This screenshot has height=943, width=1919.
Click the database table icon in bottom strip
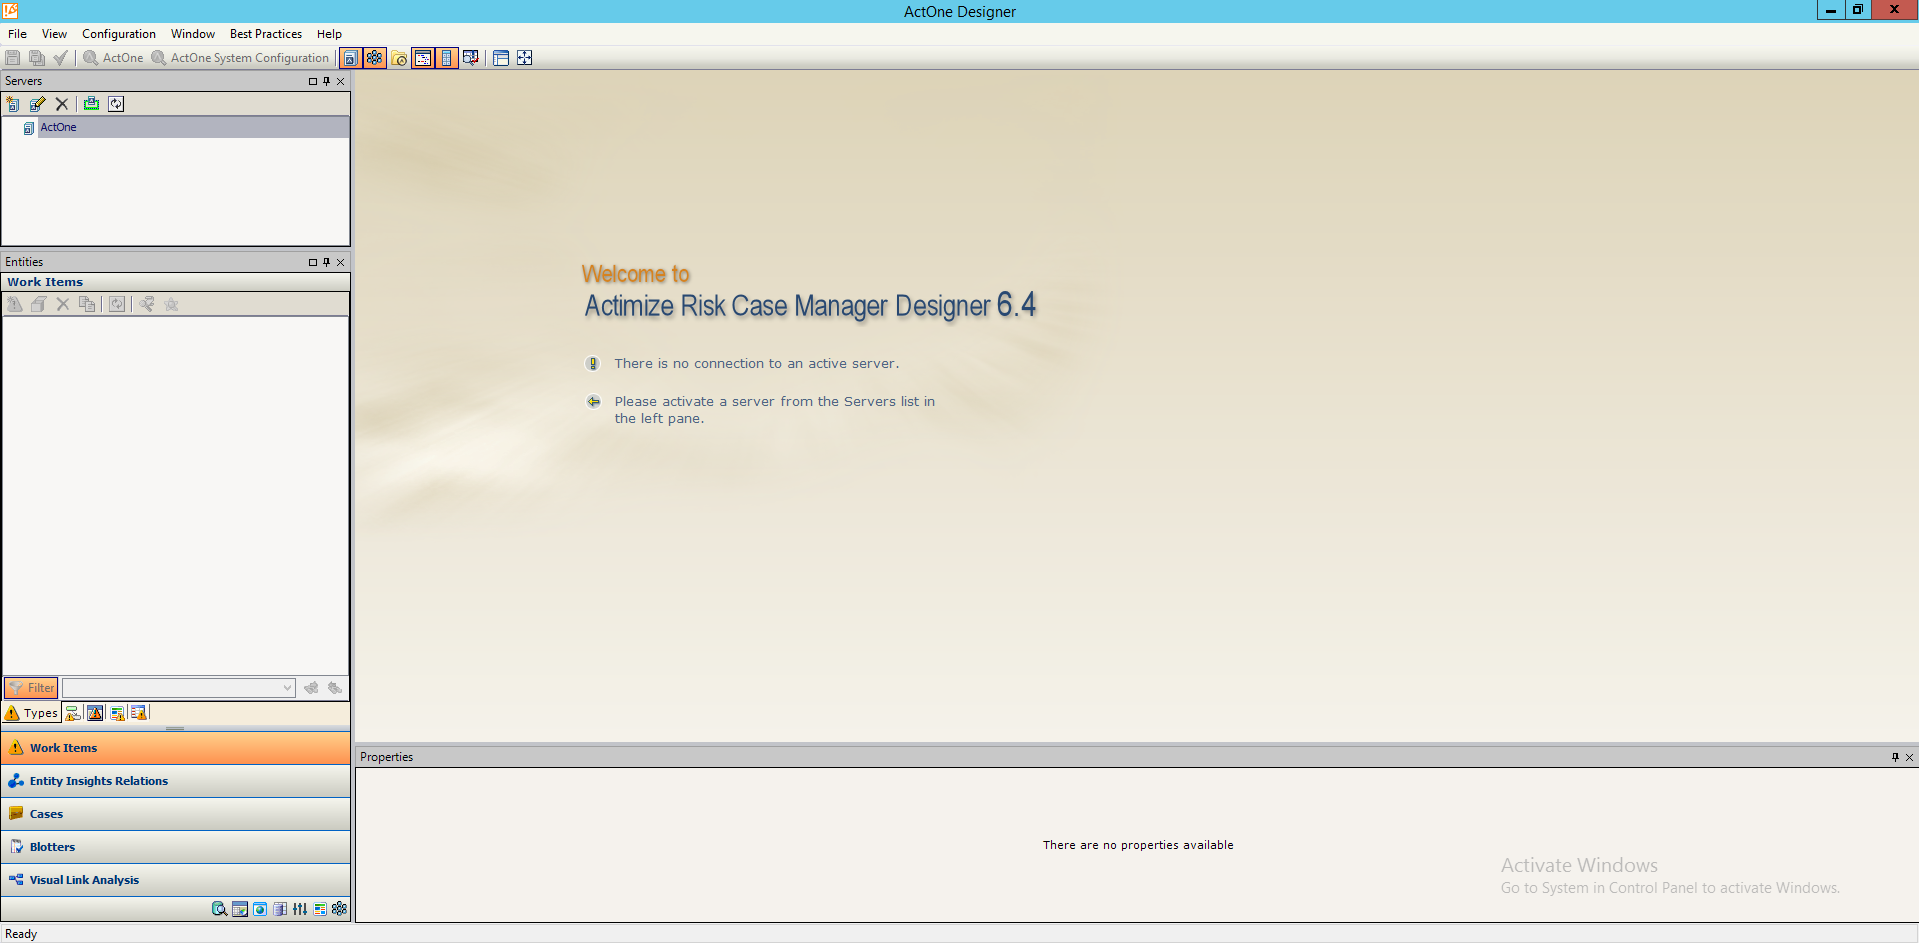tap(280, 909)
